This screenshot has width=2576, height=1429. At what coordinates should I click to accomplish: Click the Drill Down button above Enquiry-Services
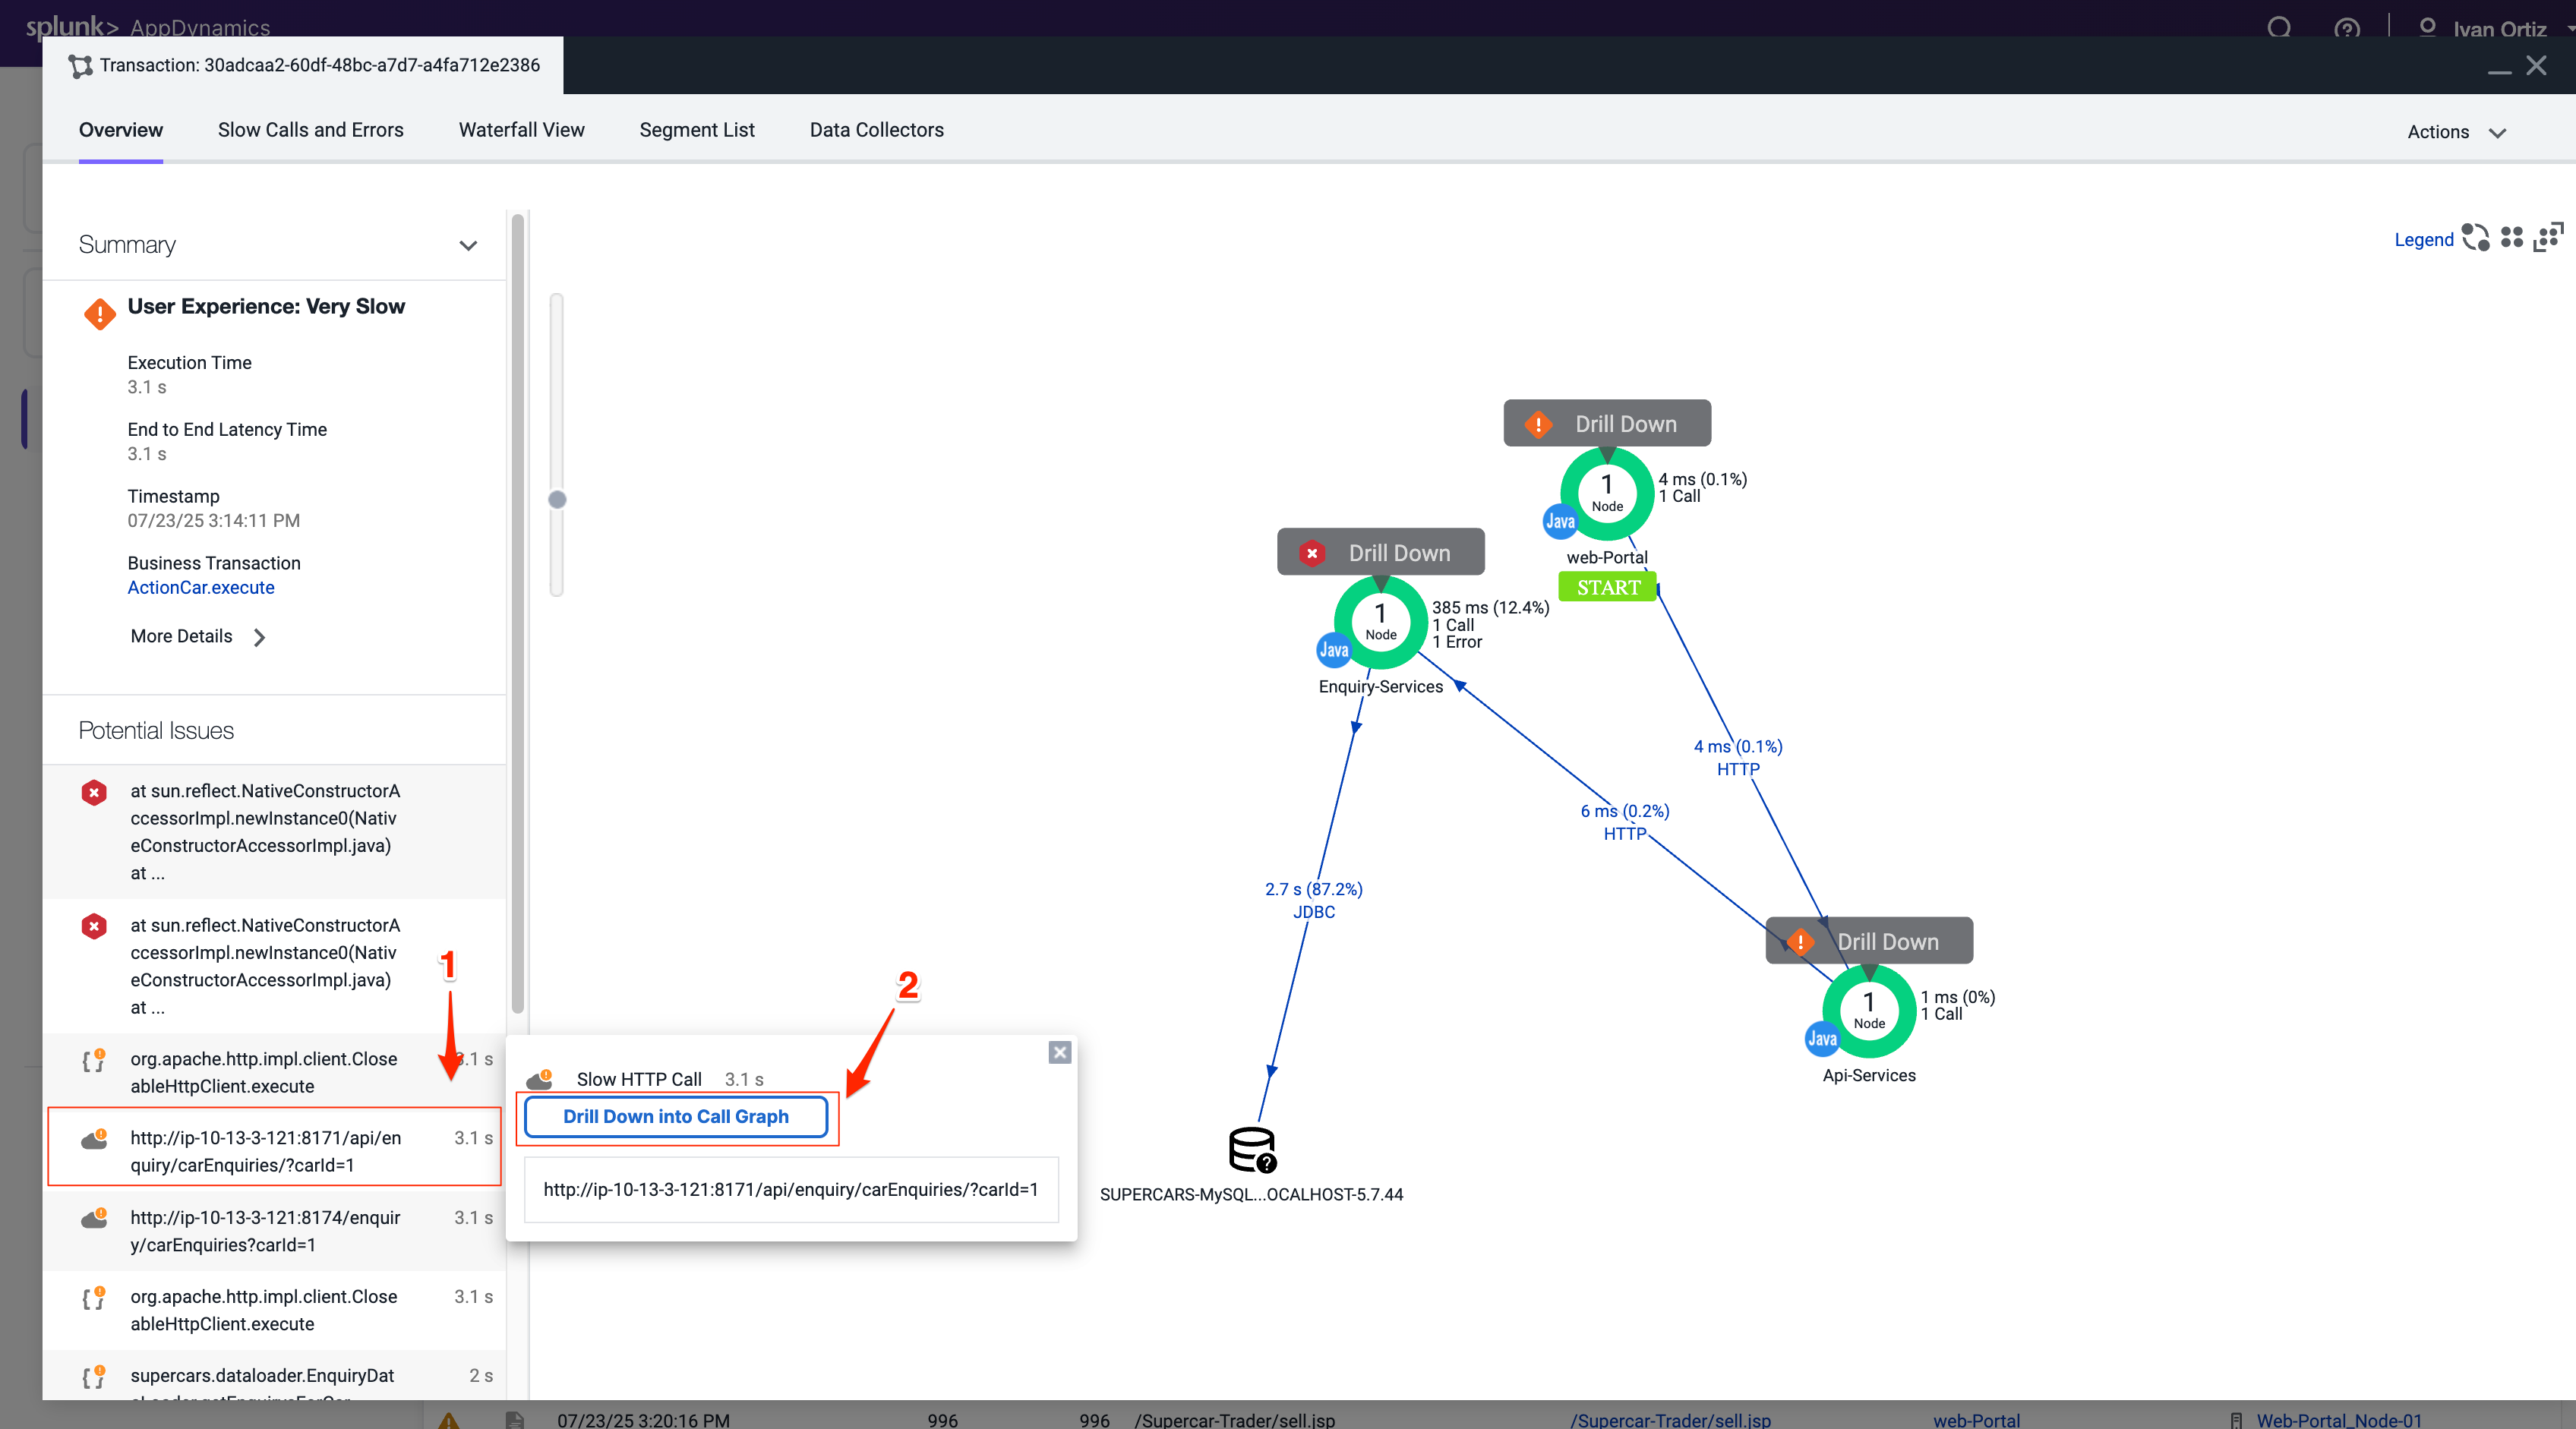pos(1381,553)
